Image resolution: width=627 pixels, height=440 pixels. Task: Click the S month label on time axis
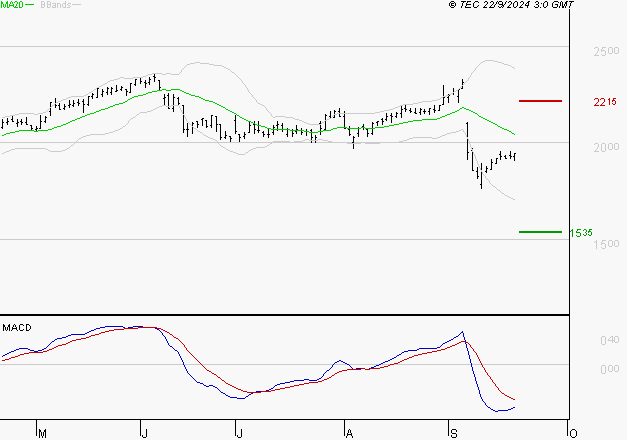tap(453, 434)
